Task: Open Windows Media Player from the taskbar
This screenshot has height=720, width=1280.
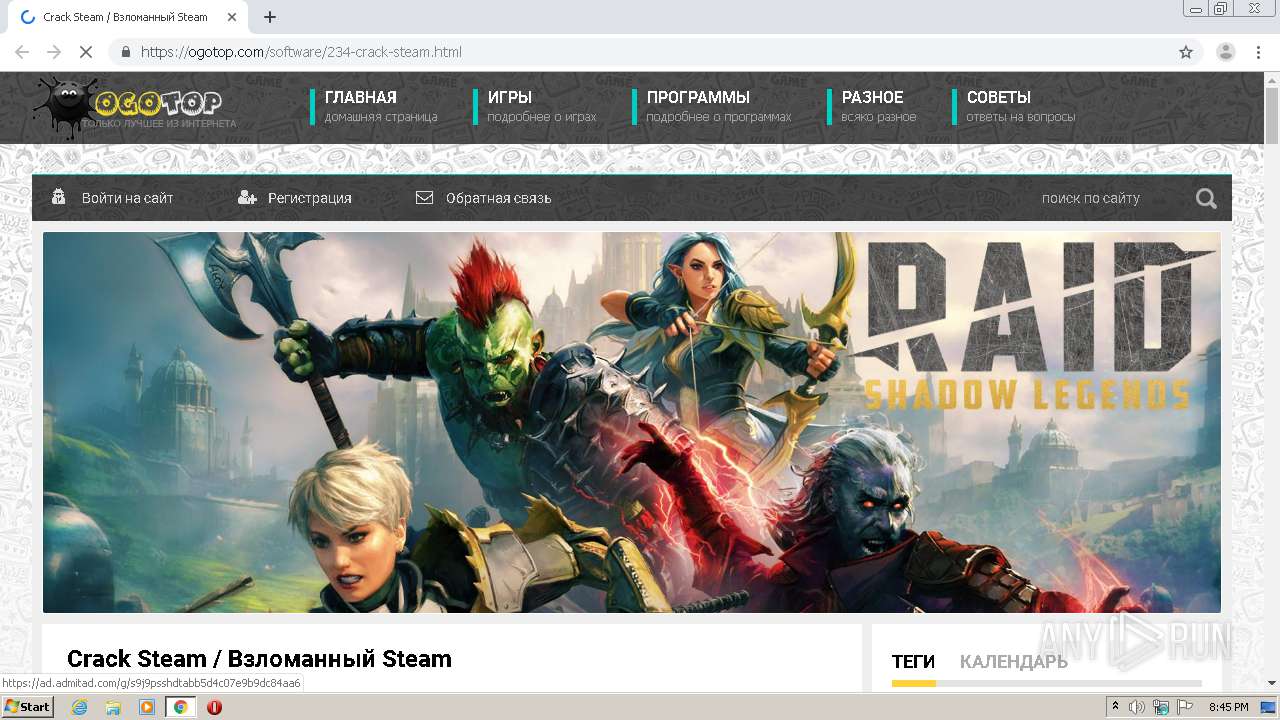Action: (x=147, y=707)
